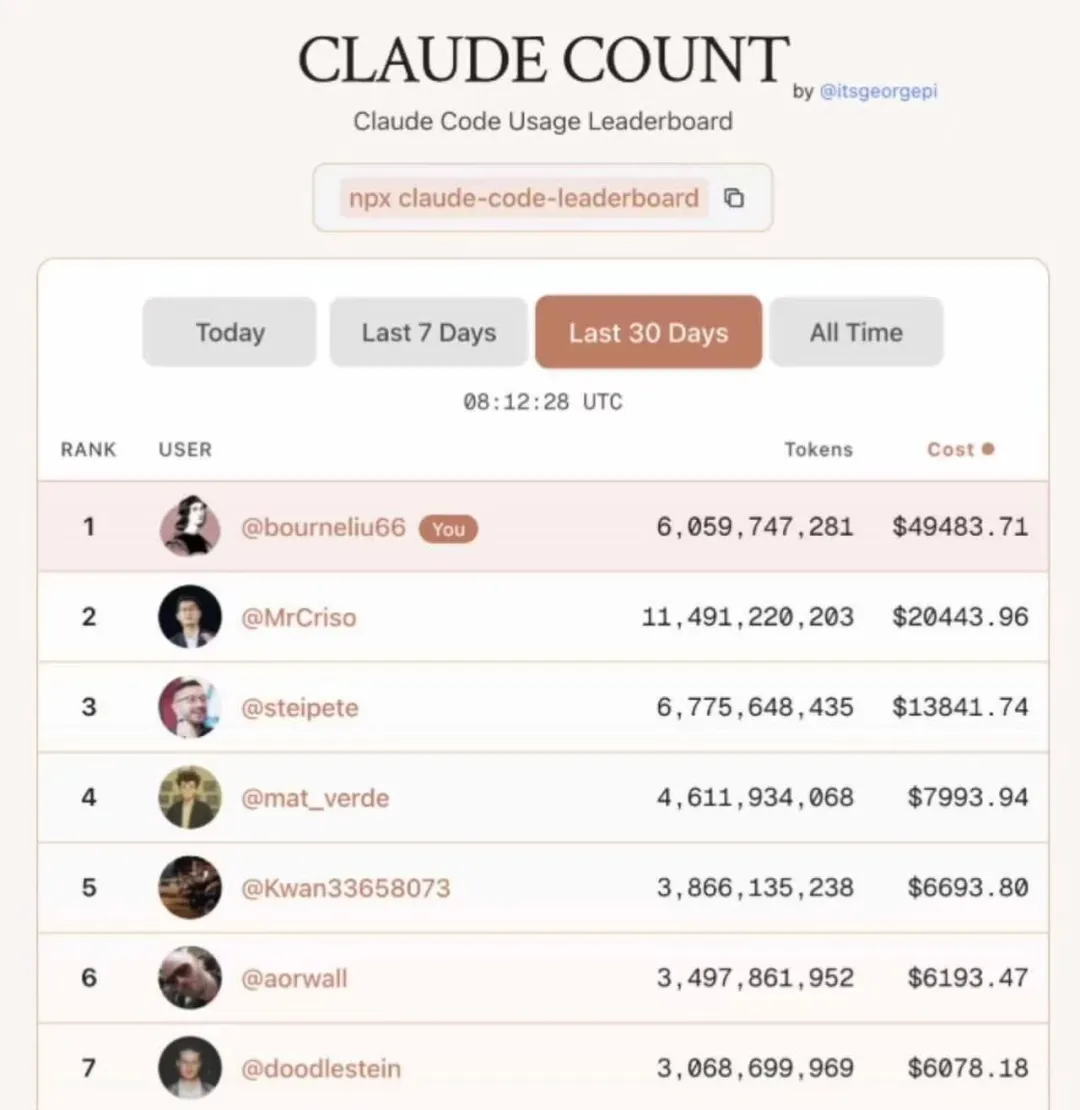Screen dimensions: 1080x1110
Task: Show the All Time leaderboard tab
Action: 856,332
